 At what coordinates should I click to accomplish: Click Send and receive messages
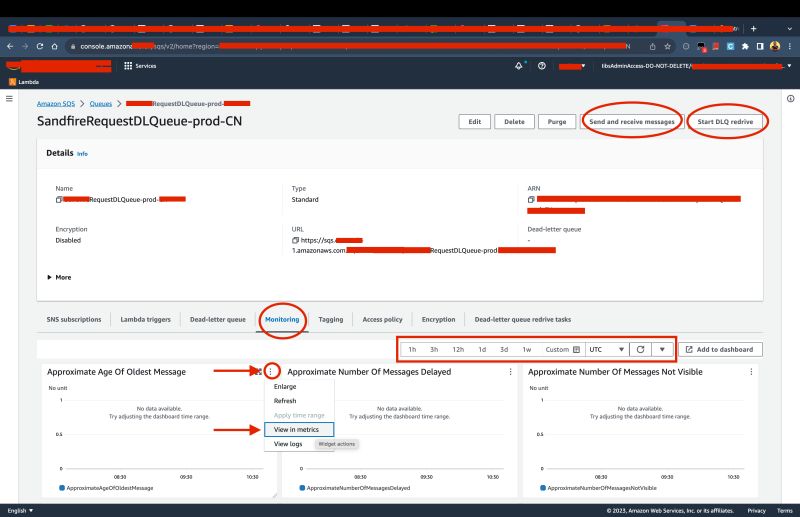tap(632, 122)
